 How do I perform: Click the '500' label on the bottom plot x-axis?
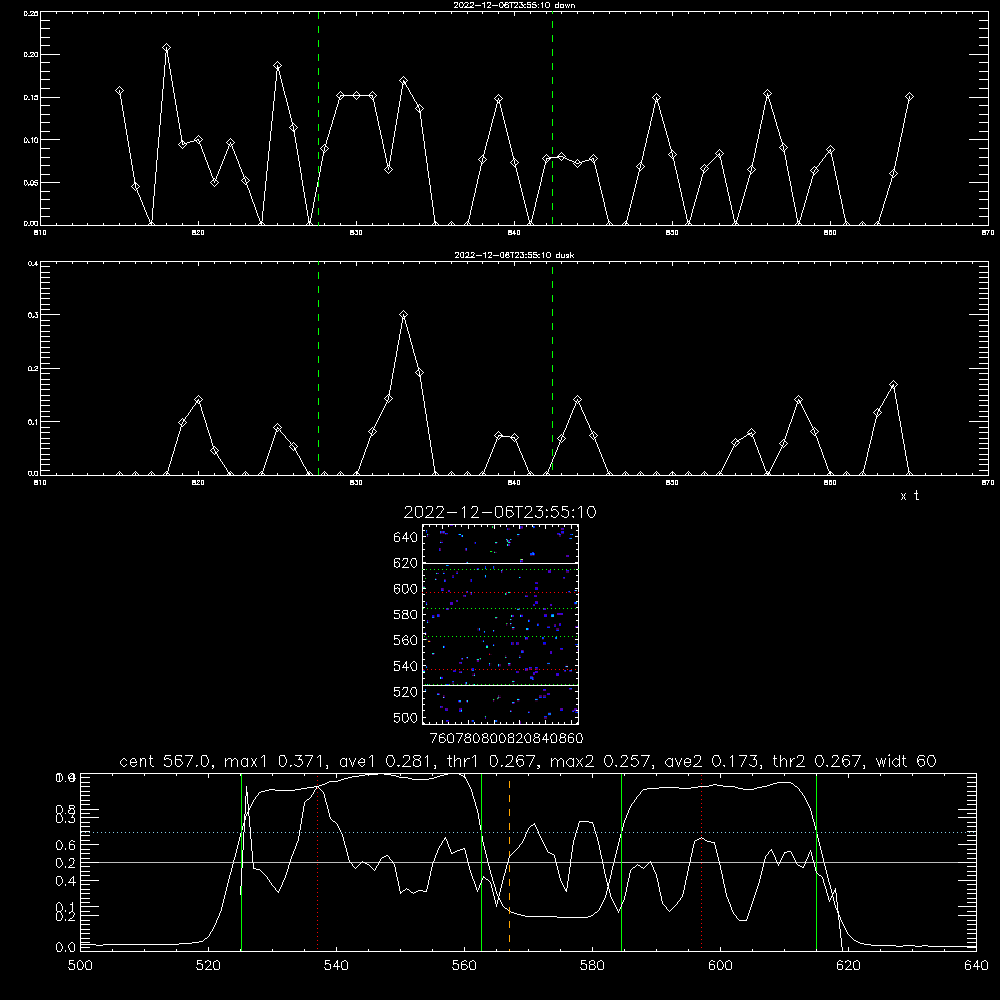tap(80, 965)
